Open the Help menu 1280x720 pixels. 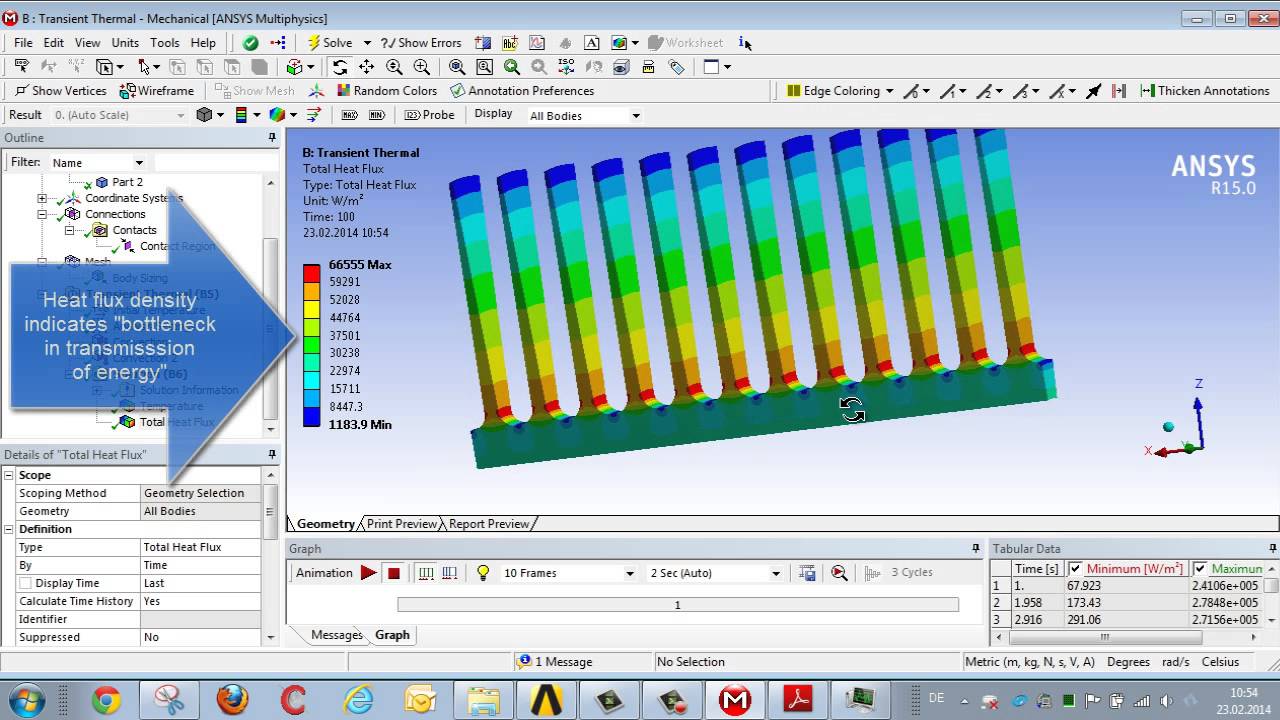(203, 43)
